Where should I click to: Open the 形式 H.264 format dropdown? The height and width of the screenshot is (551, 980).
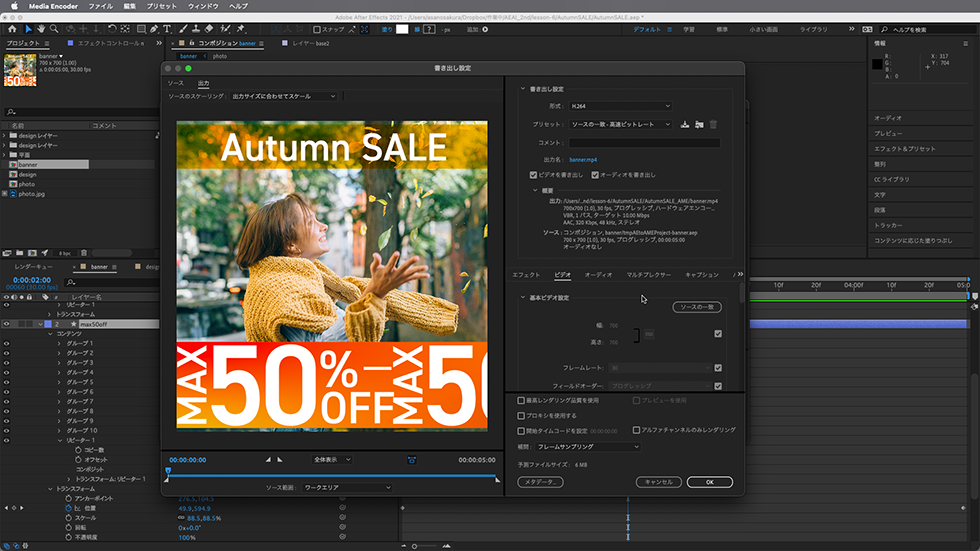point(619,106)
